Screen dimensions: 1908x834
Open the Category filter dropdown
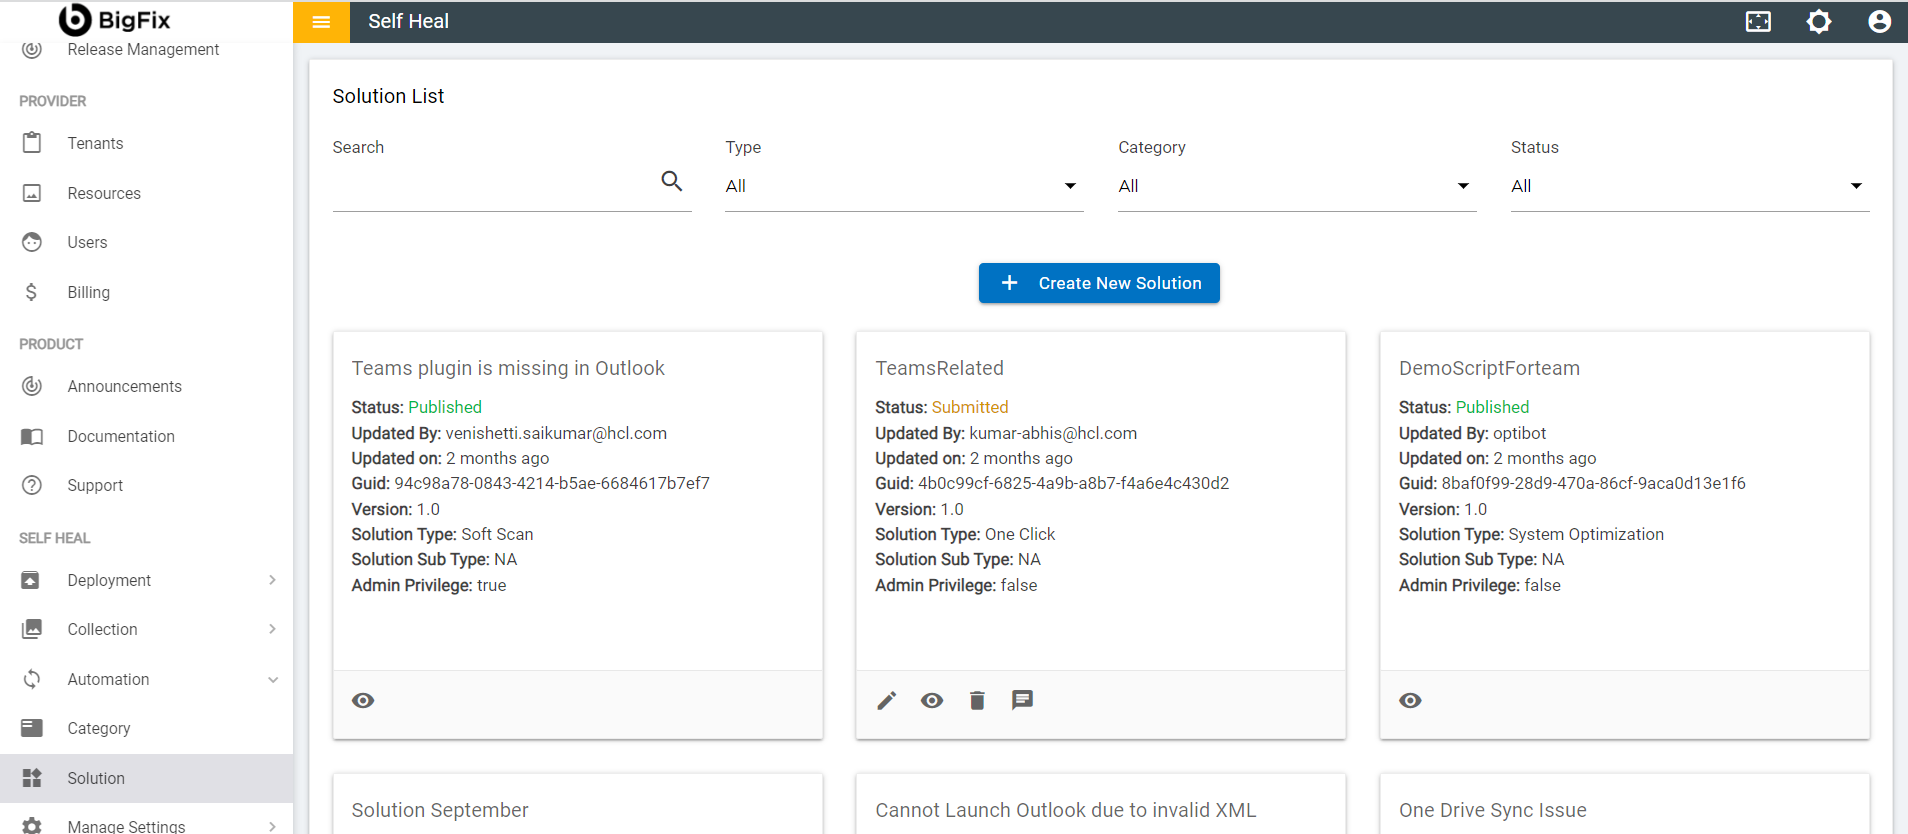point(1296,186)
